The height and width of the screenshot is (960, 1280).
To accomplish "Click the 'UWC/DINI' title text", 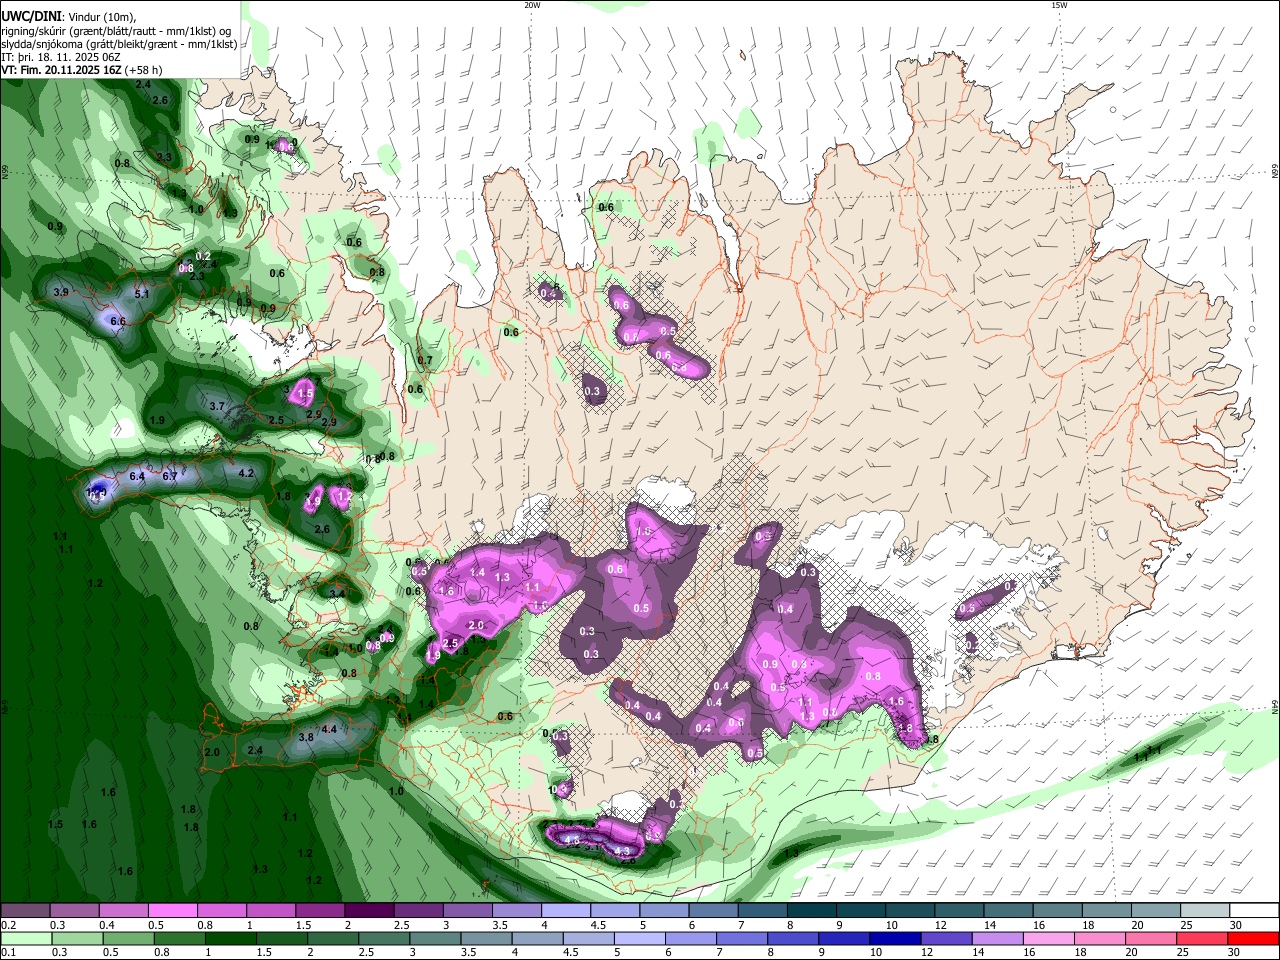I will point(30,17).
